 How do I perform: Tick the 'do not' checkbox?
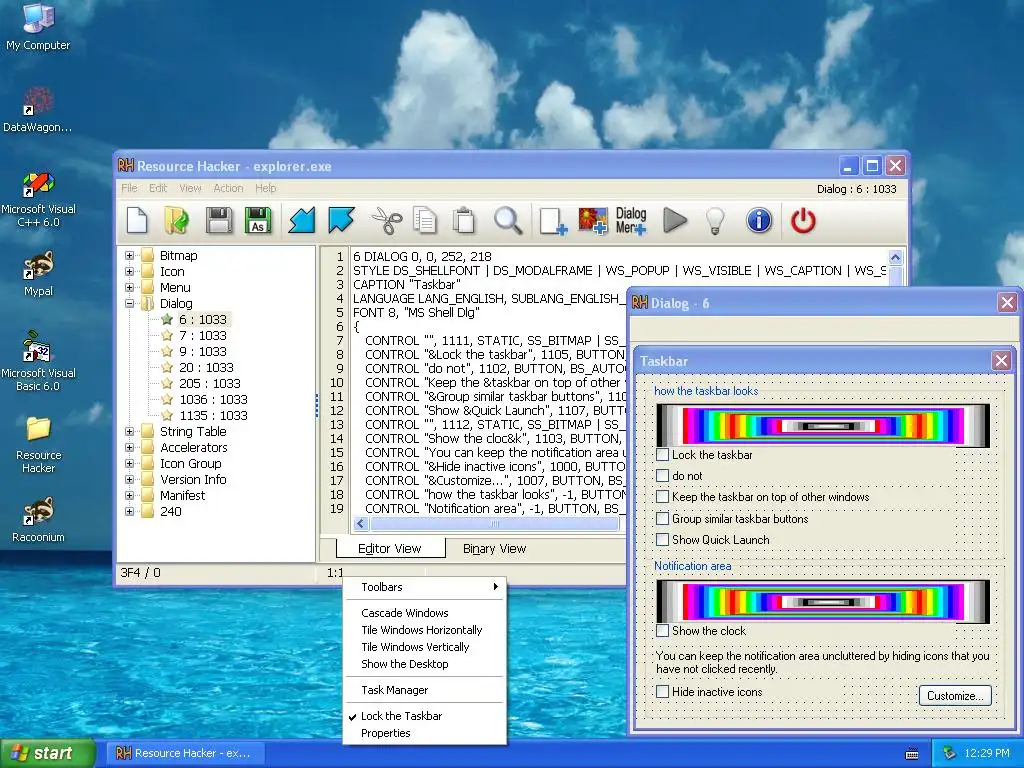pos(662,475)
